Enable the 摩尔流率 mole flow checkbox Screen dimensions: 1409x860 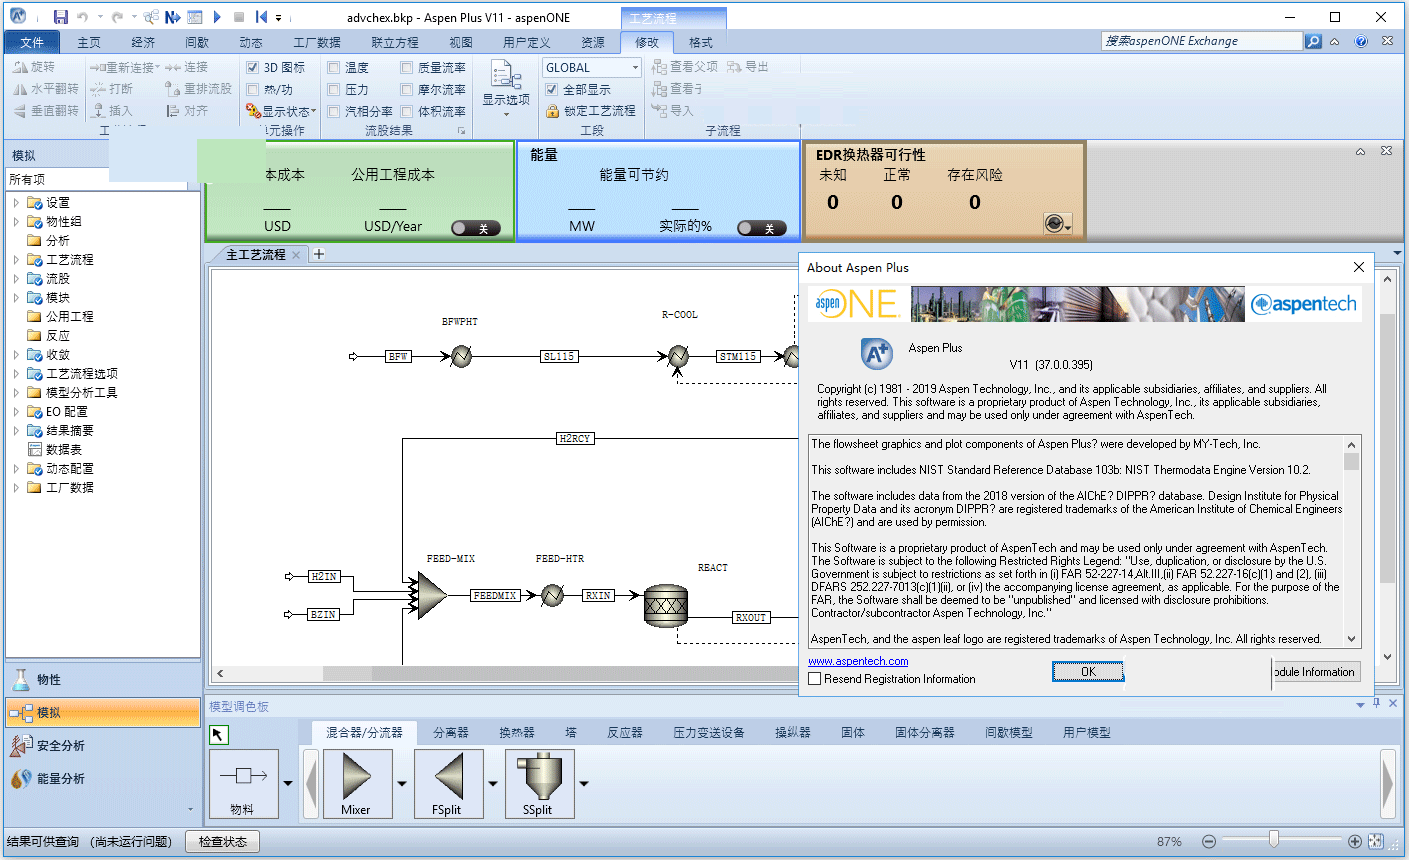point(407,90)
